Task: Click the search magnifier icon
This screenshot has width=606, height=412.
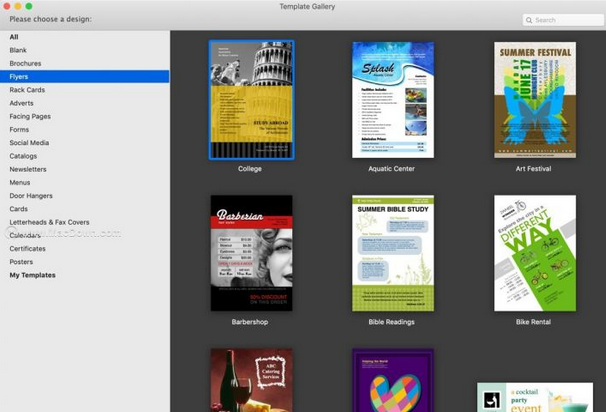Action: [x=529, y=20]
